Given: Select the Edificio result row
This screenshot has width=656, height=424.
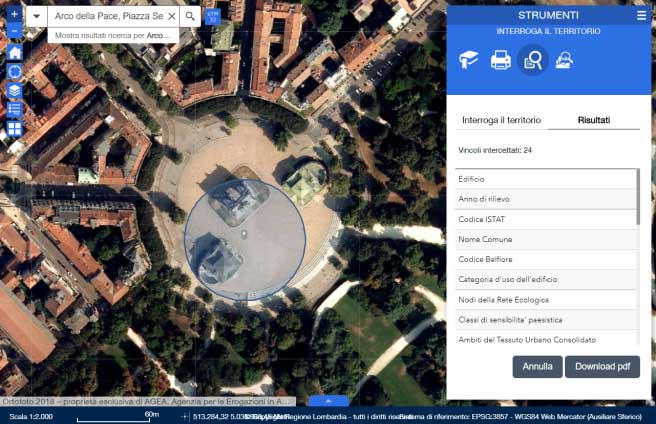Looking at the screenshot, I should pyautogui.click(x=546, y=179).
